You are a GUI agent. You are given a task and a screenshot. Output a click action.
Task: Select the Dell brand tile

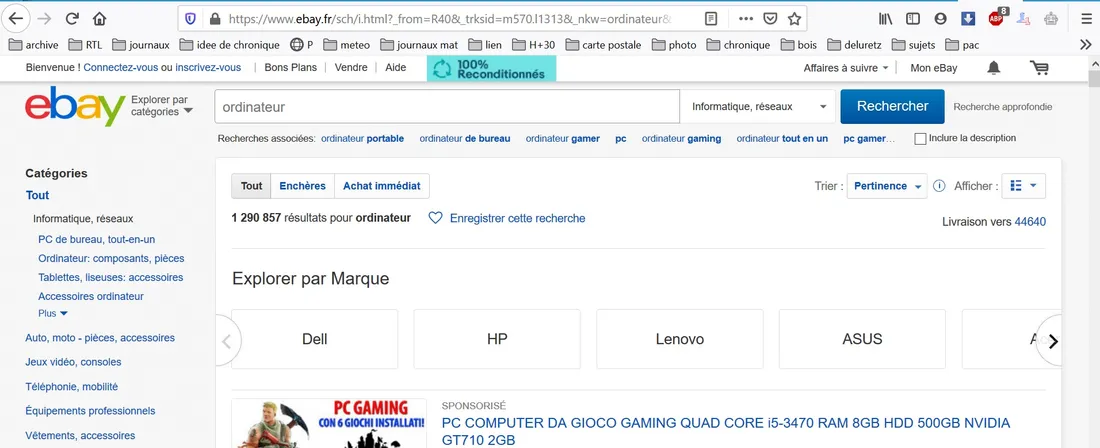pos(314,339)
